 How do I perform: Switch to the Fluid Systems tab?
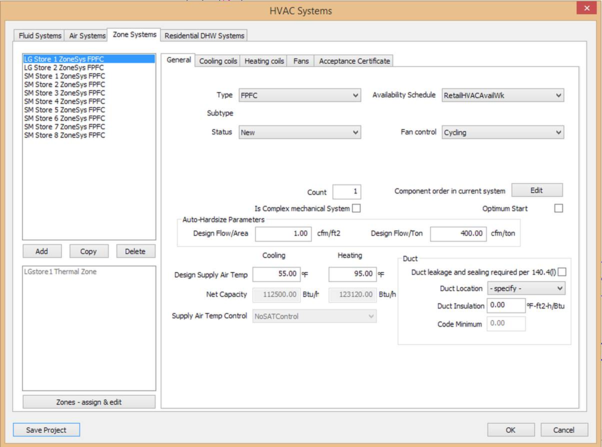[x=40, y=35]
